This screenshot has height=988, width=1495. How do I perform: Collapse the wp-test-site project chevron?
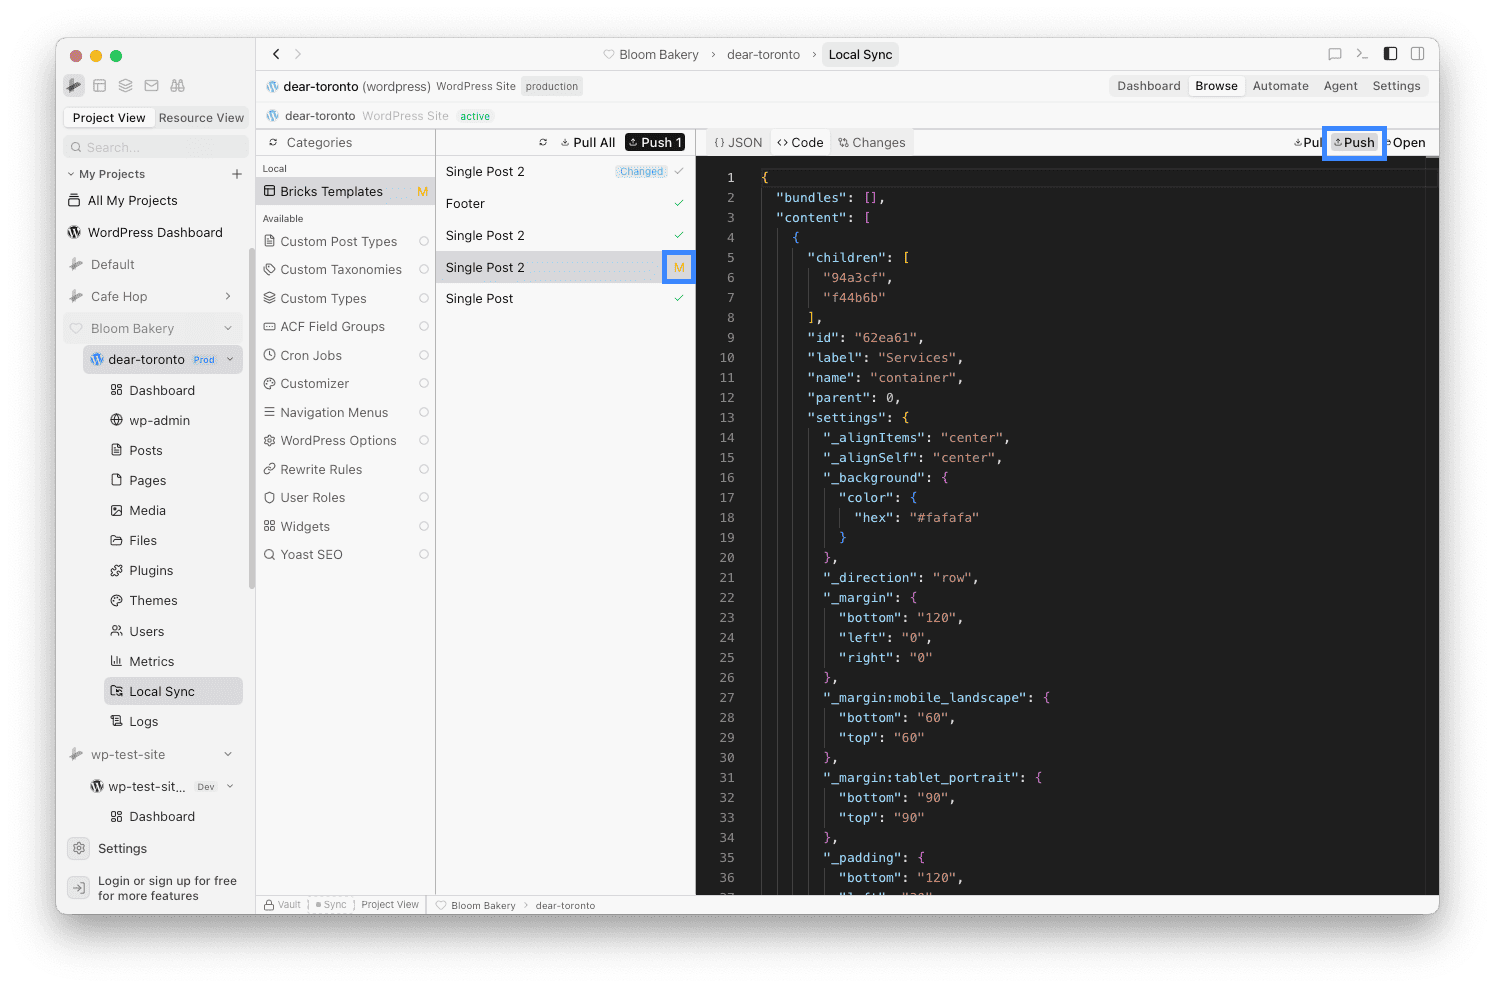tap(228, 754)
